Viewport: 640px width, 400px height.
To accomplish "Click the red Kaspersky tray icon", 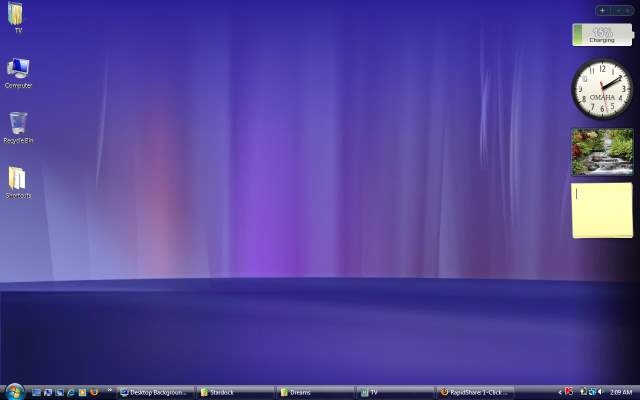I will (569, 392).
